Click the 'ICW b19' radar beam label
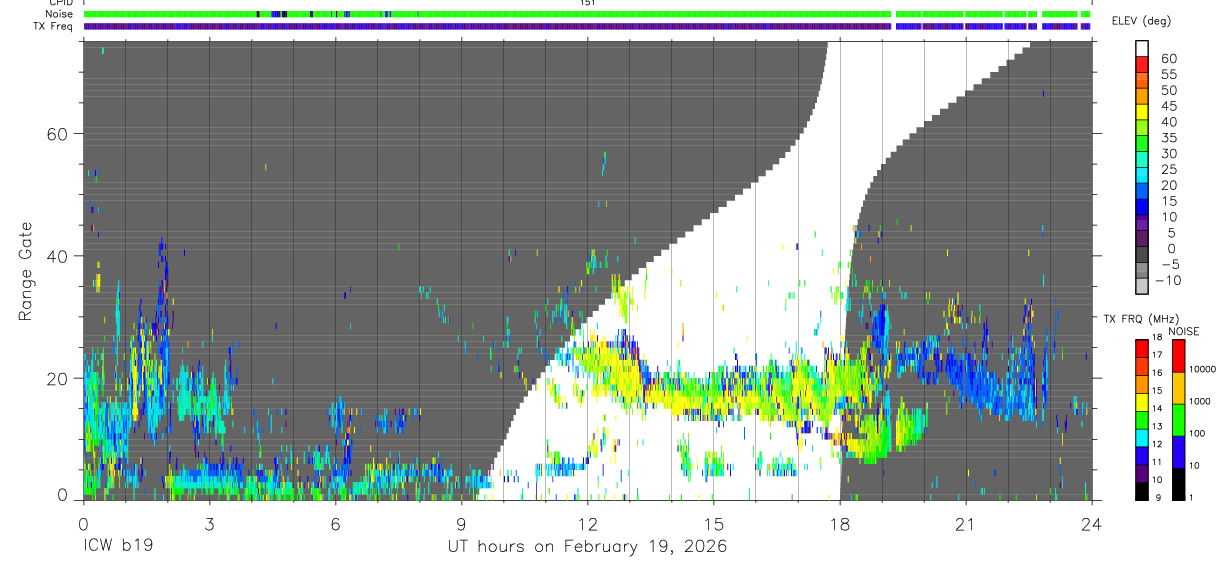 coord(117,547)
